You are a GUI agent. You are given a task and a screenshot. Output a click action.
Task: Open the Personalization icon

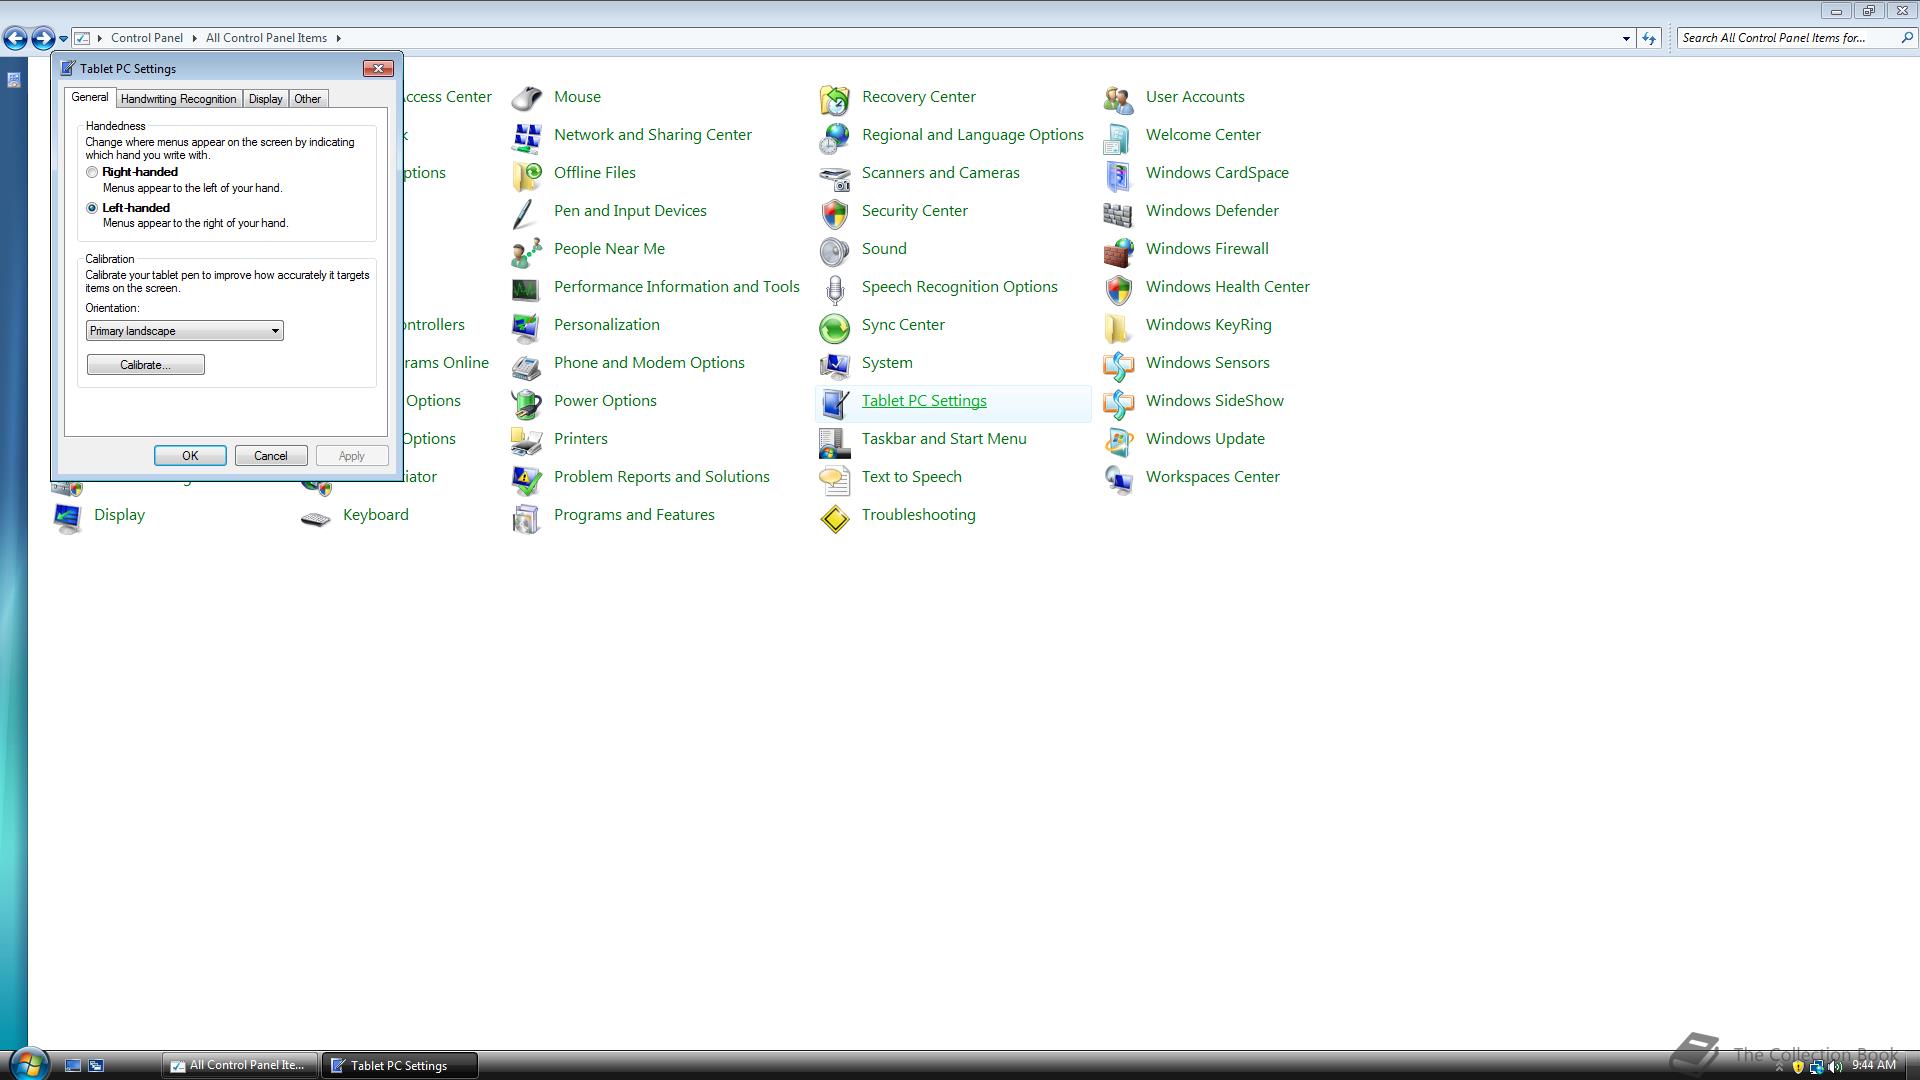click(527, 326)
